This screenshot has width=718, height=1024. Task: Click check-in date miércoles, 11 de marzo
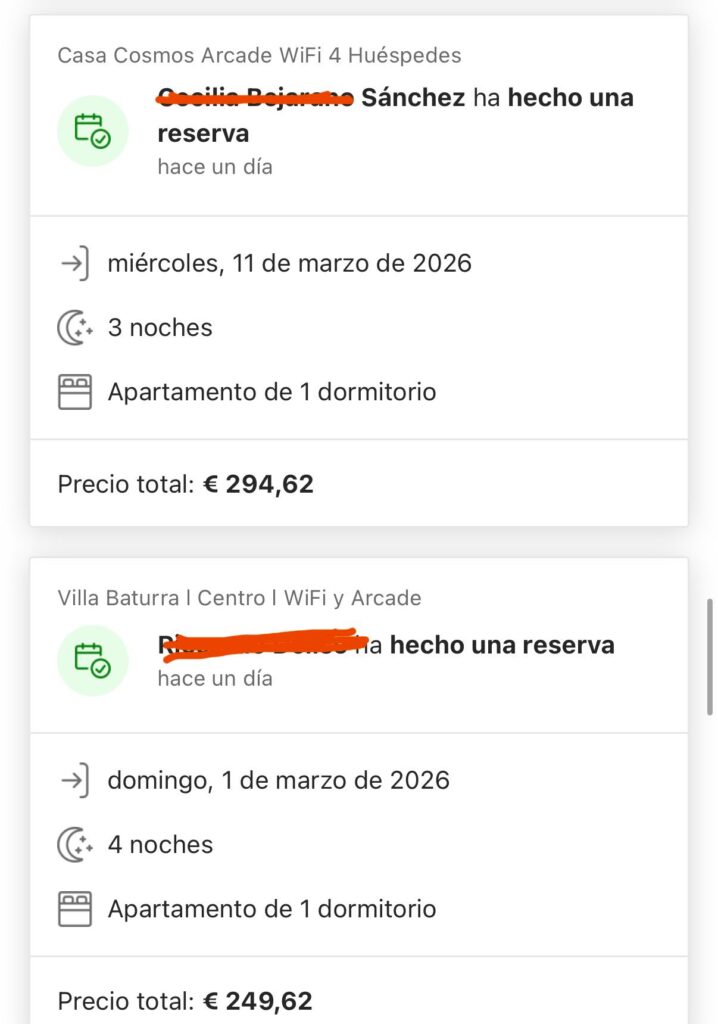(x=289, y=264)
